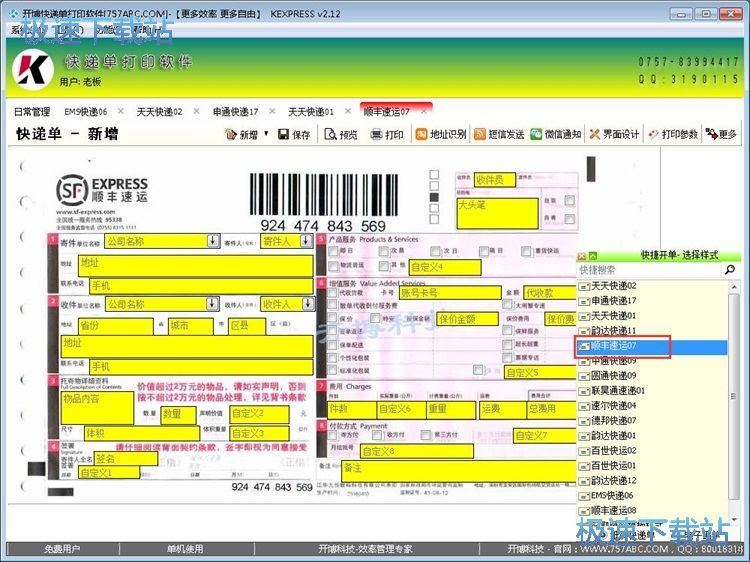This screenshot has height=562, width=750.
Task: Click the 省份 province field
Action: (x=116, y=326)
